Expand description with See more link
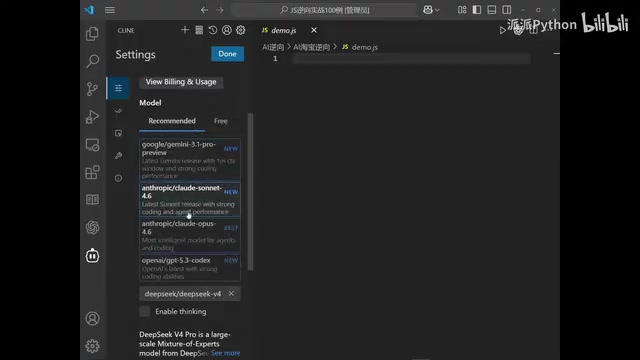 point(225,353)
